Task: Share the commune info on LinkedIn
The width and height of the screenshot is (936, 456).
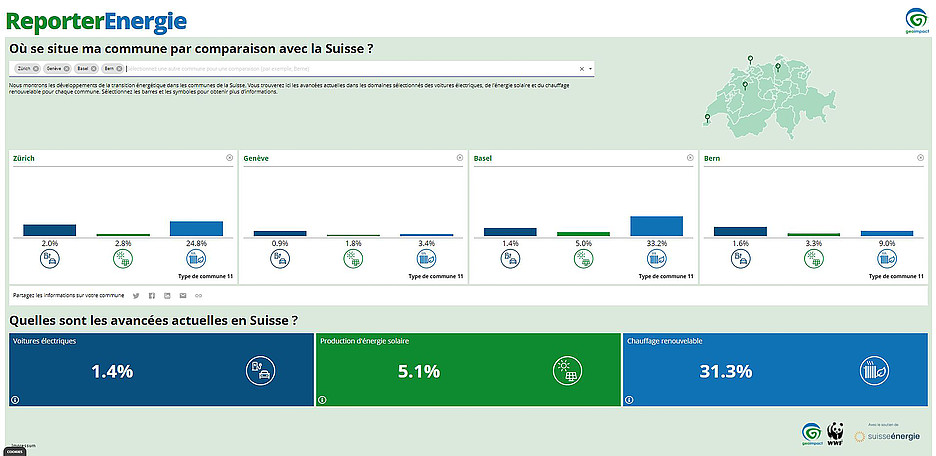Action: (x=167, y=295)
